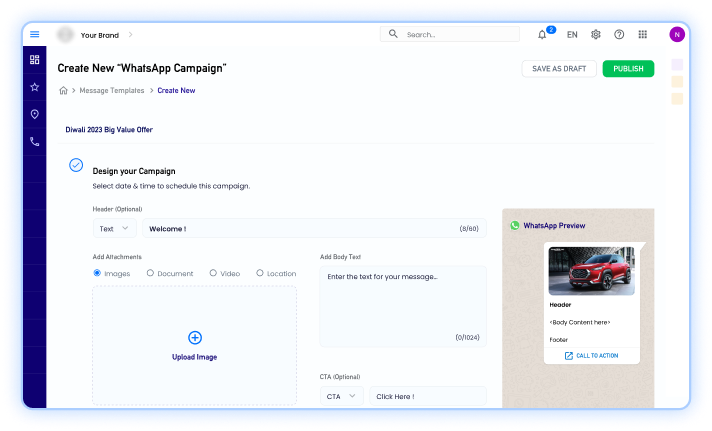Click the lower orange swatch on right
This screenshot has width=712, height=431.
tap(677, 99)
